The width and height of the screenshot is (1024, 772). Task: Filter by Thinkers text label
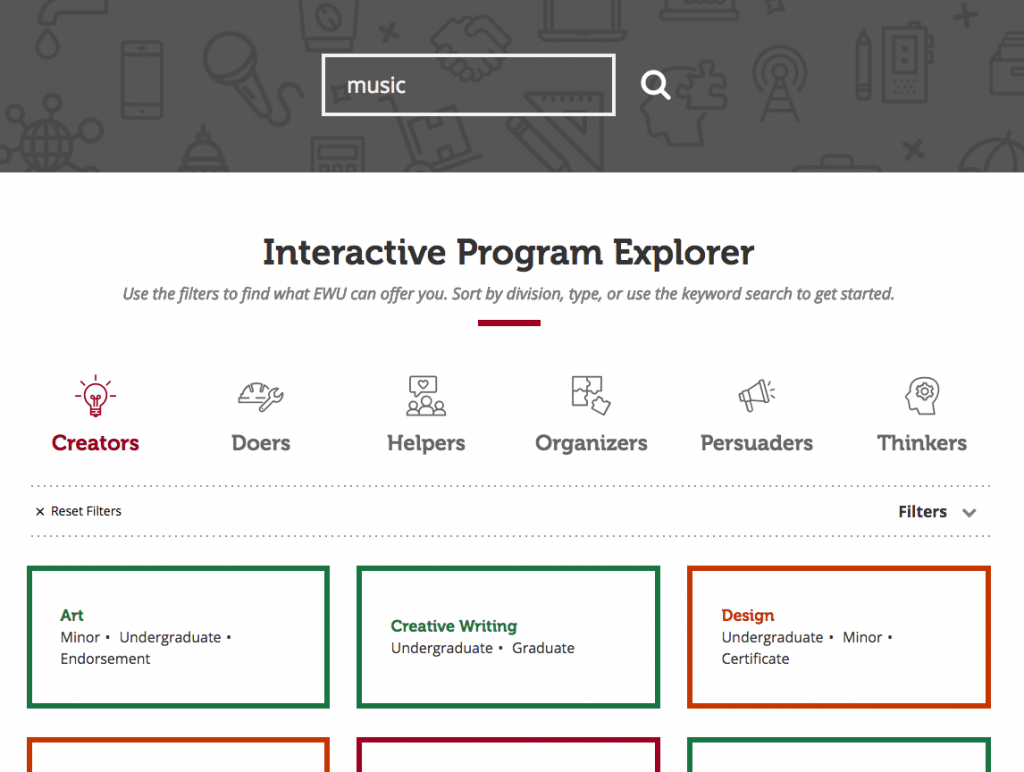point(921,443)
